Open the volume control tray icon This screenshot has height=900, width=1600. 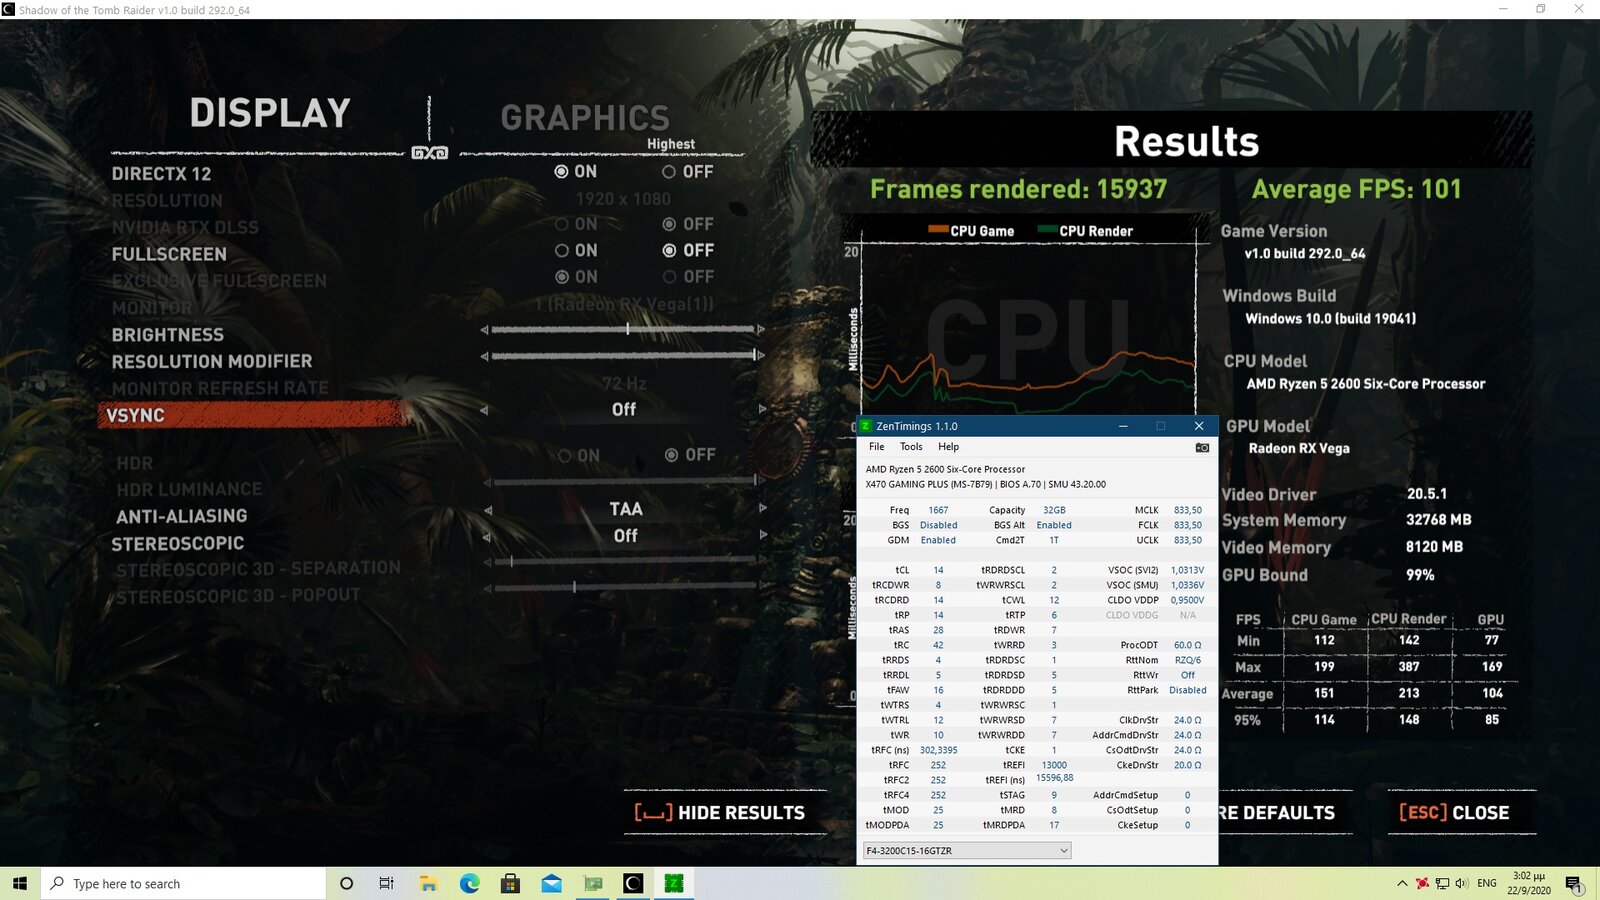click(x=1461, y=883)
